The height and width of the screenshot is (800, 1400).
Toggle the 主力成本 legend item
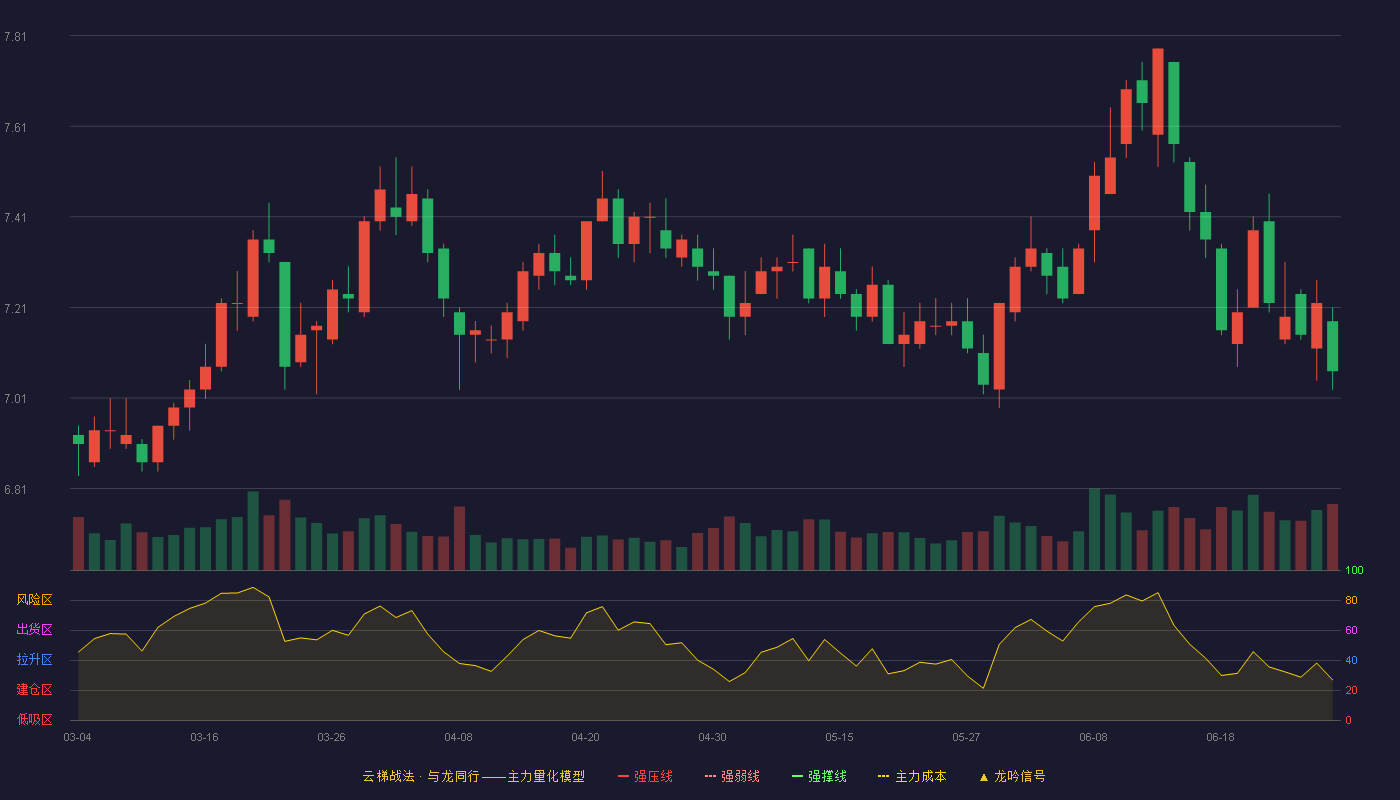click(x=912, y=776)
